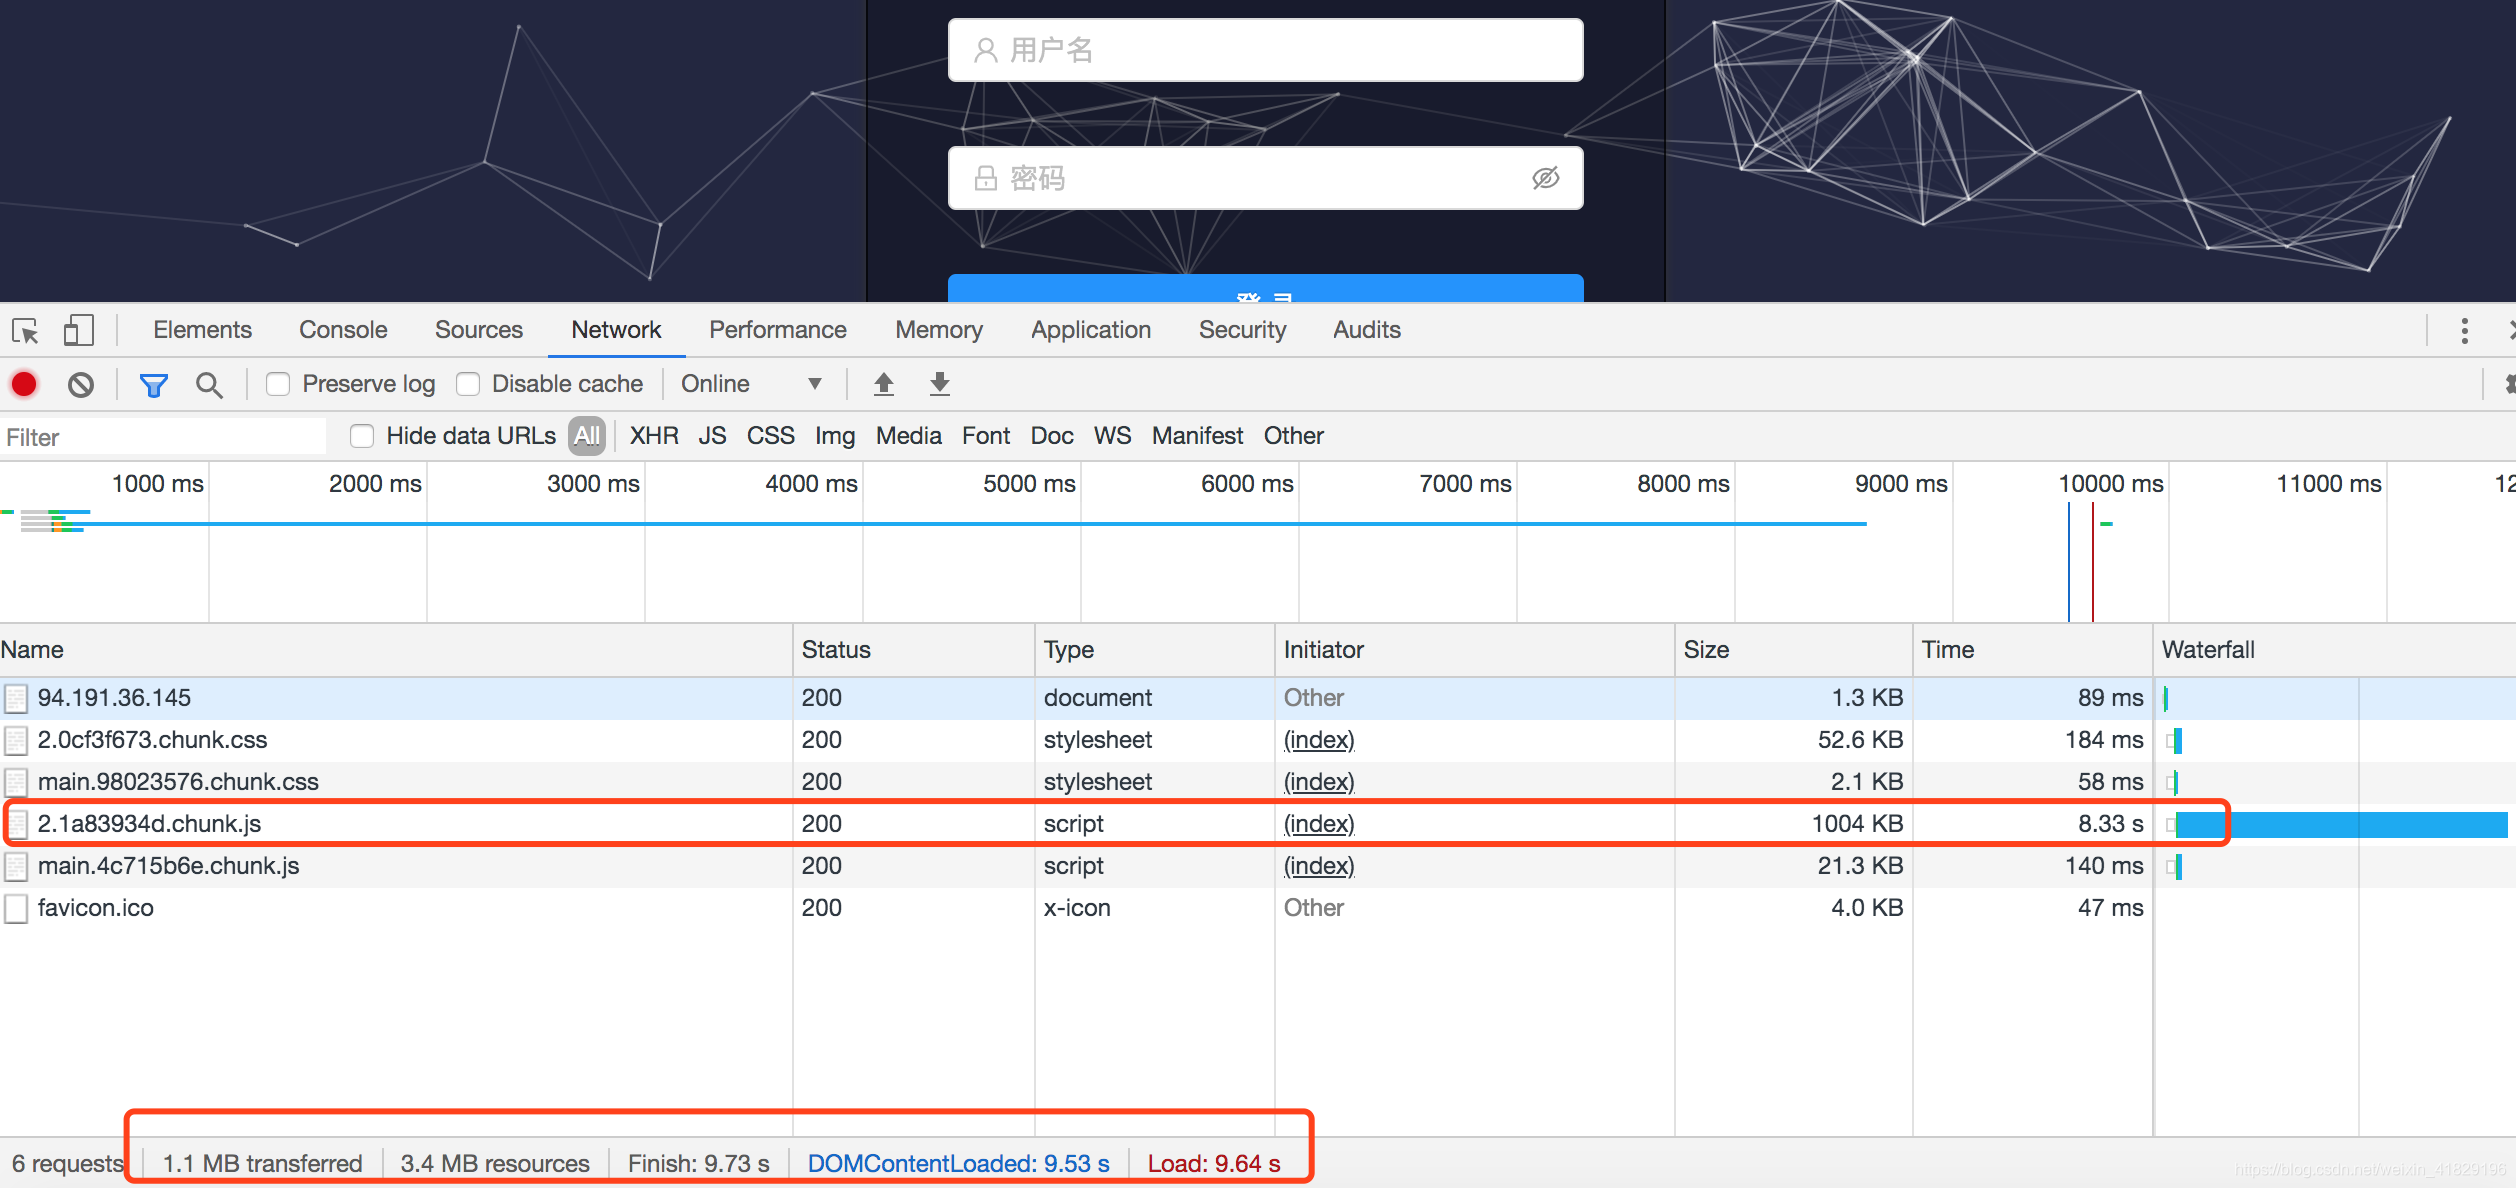Tick the Hide data URLs checkbox
2516x1188 pixels.
click(362, 436)
